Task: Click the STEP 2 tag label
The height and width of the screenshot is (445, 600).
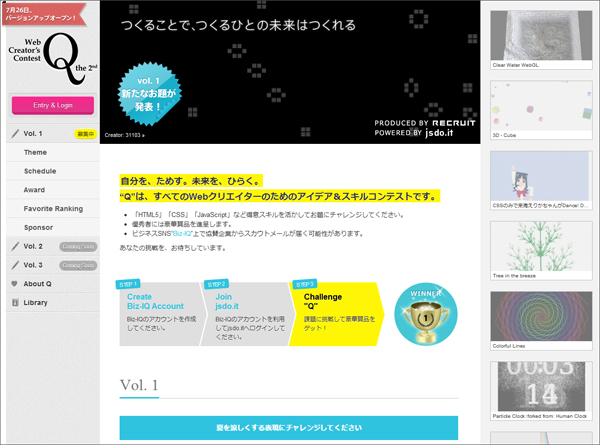Action: (x=216, y=284)
